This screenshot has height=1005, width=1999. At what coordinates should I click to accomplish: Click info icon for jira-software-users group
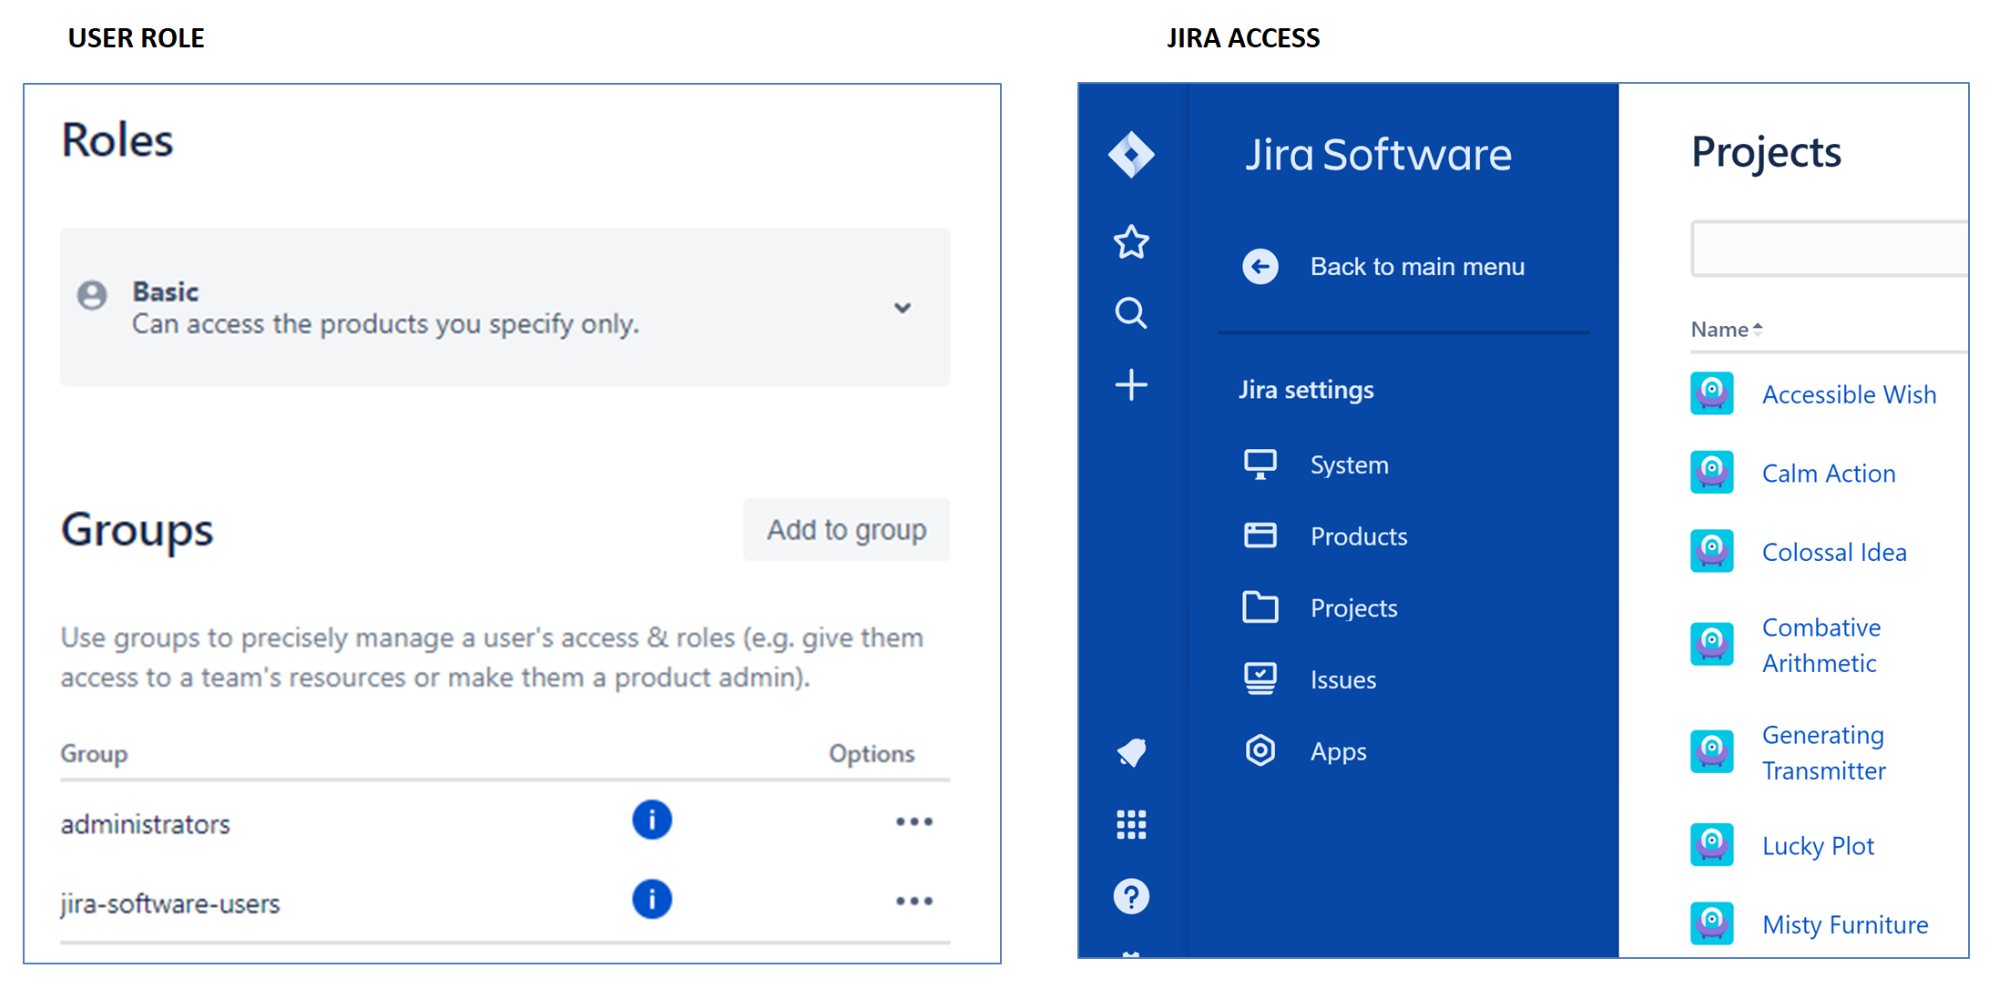[x=652, y=899]
